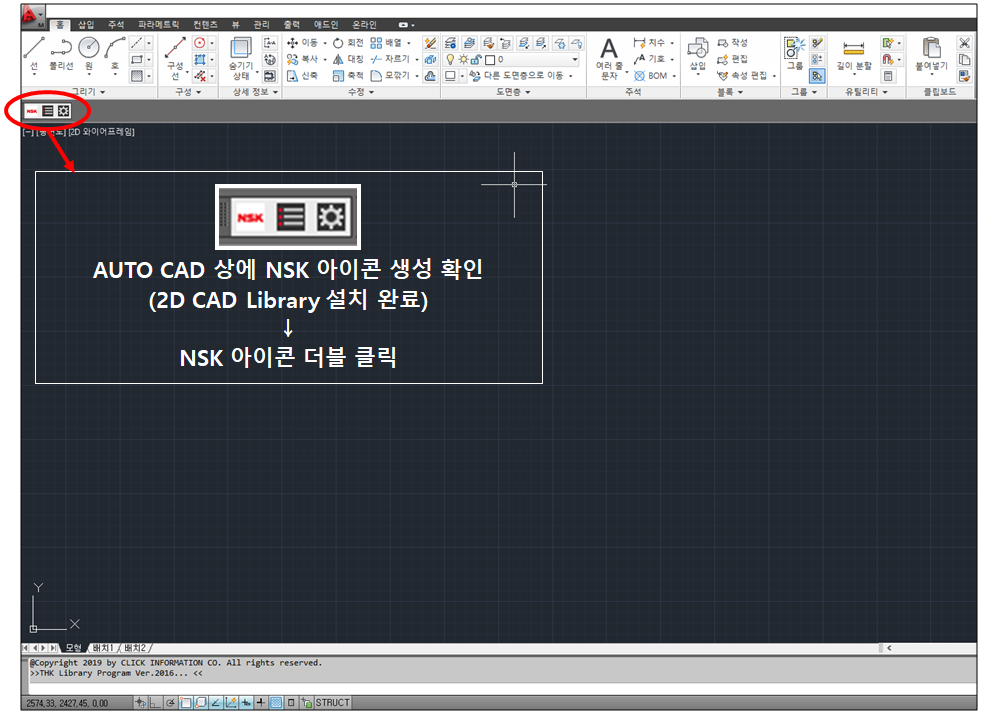Toggle the grid display in status bar
This screenshot has height=715, width=982.
tap(276, 702)
